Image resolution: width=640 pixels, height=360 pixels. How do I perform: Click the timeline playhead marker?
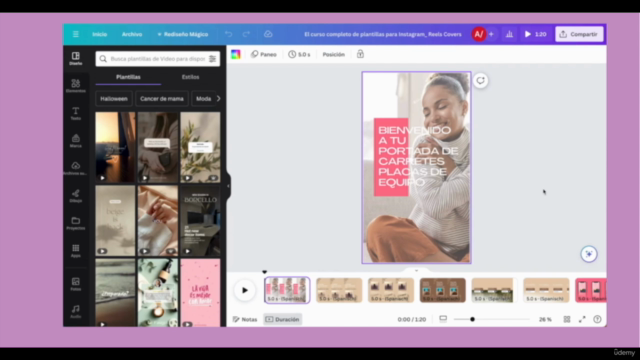coord(264,272)
